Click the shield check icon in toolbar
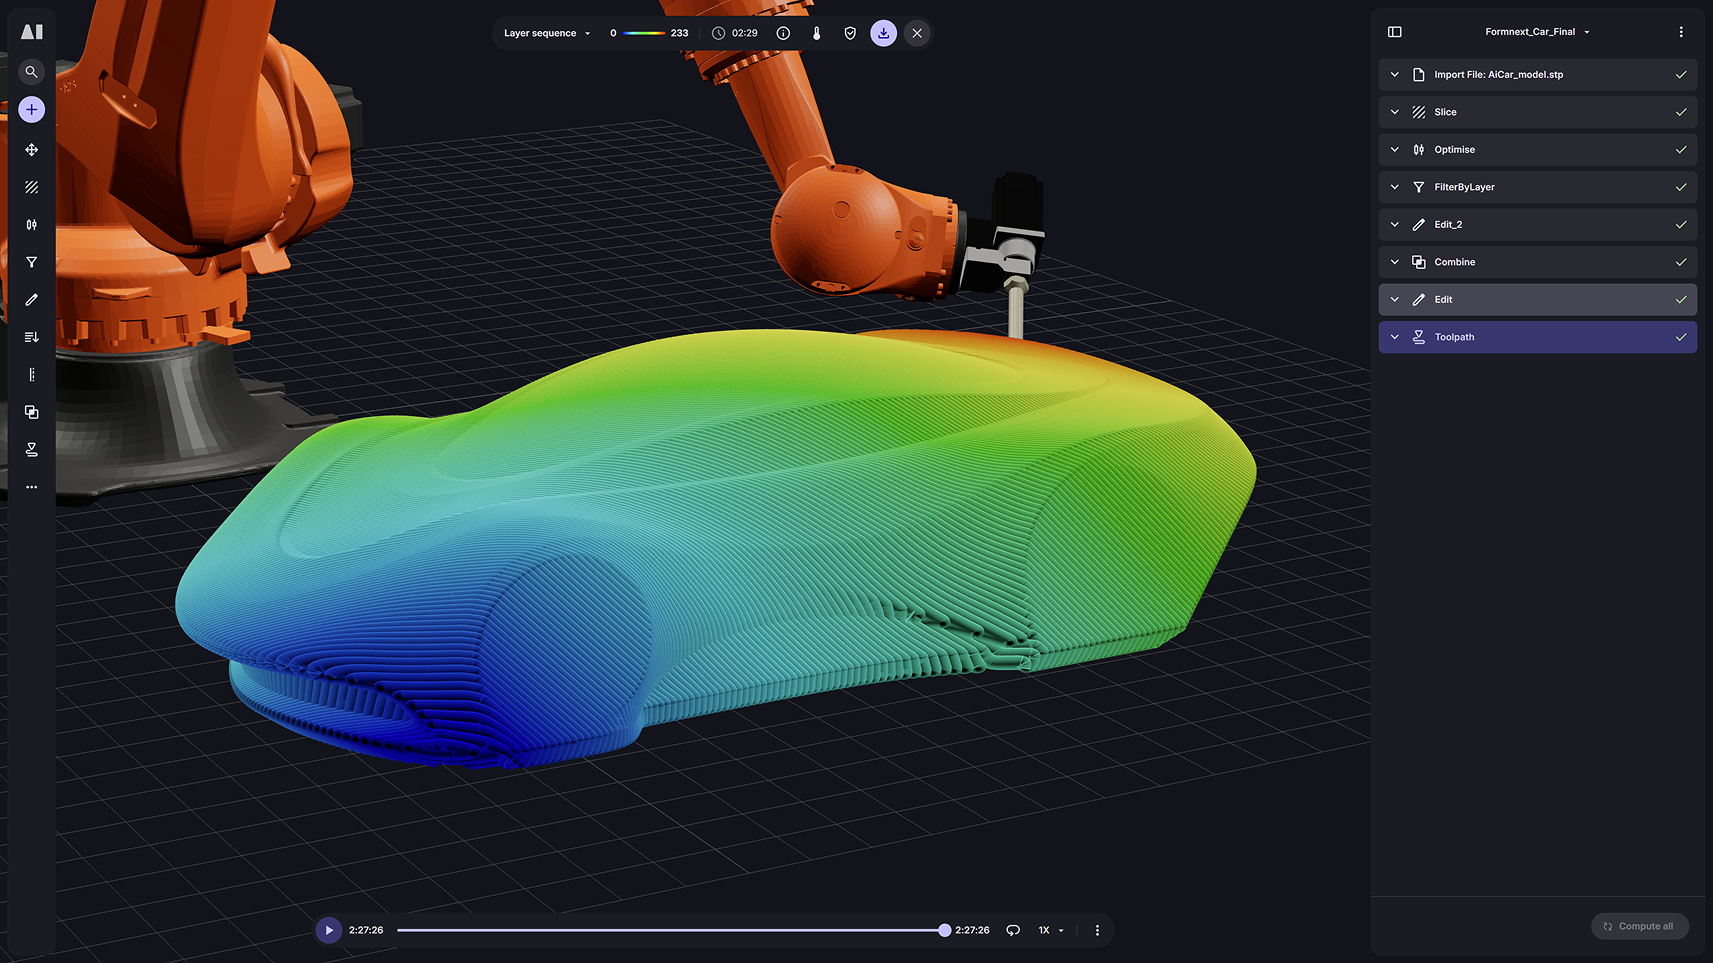This screenshot has height=963, width=1713. point(850,33)
